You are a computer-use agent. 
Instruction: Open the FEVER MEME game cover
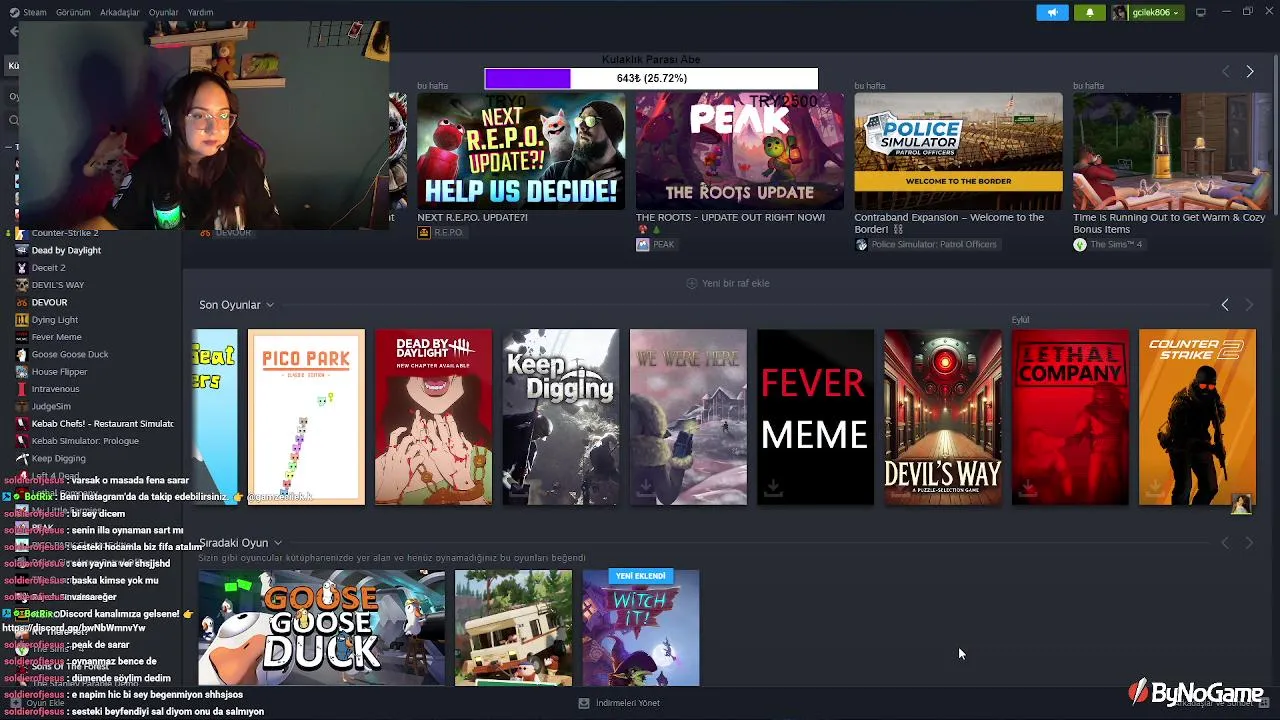pos(815,417)
